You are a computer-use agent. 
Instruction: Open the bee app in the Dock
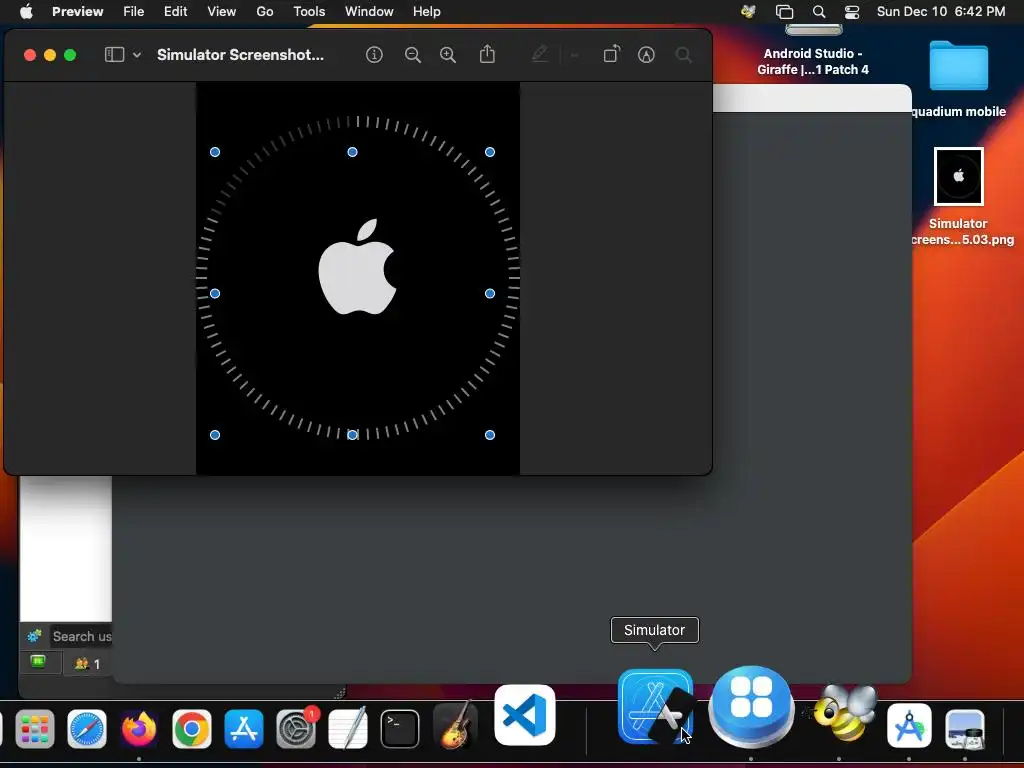[x=843, y=713]
